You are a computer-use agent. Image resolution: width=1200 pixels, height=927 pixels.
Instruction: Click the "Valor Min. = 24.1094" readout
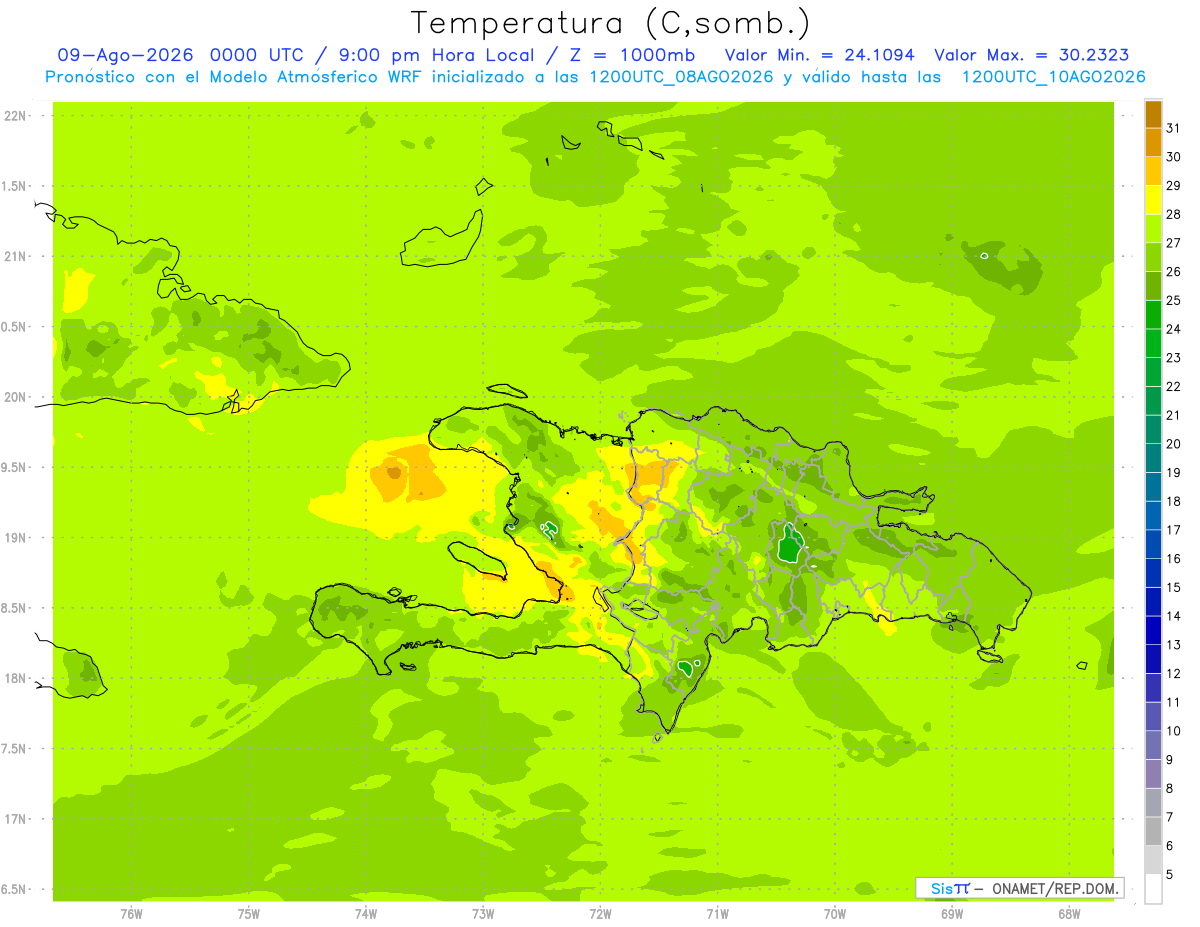(x=818, y=55)
